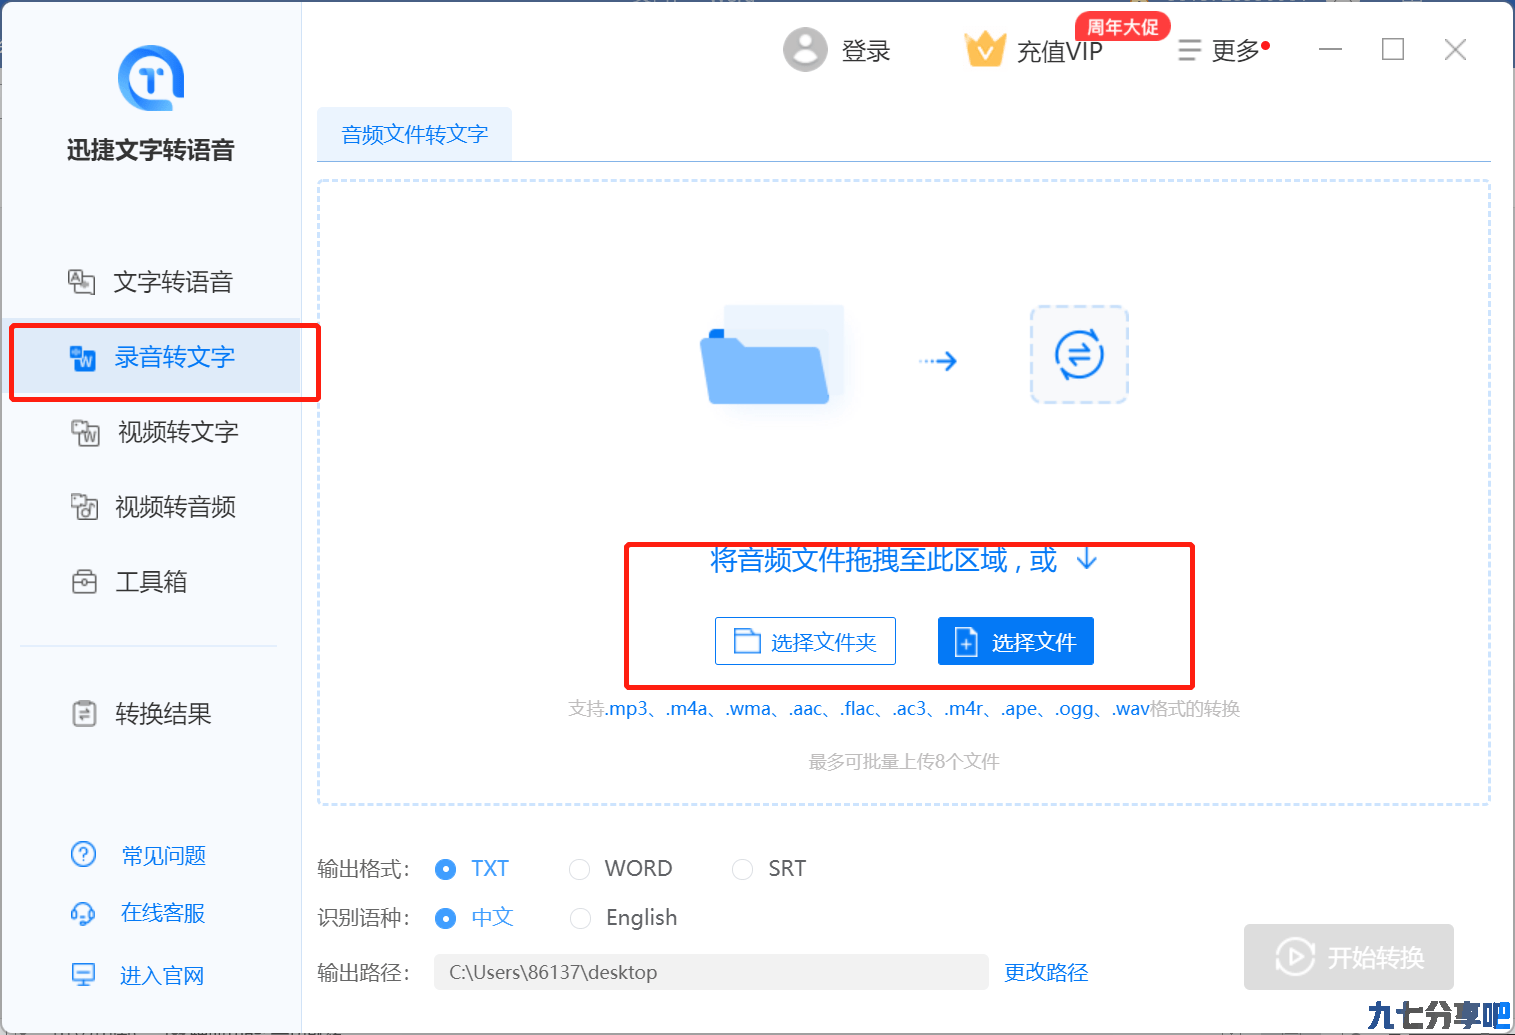Click the 文字转语音 sidebar icon
The image size is (1515, 1035).
[x=81, y=282]
